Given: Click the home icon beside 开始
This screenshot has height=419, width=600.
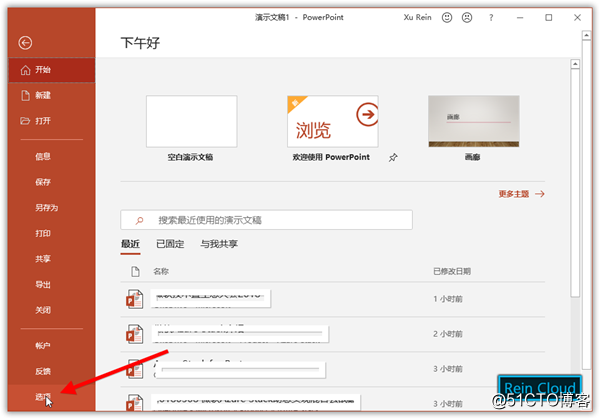Looking at the screenshot, I should (25, 70).
